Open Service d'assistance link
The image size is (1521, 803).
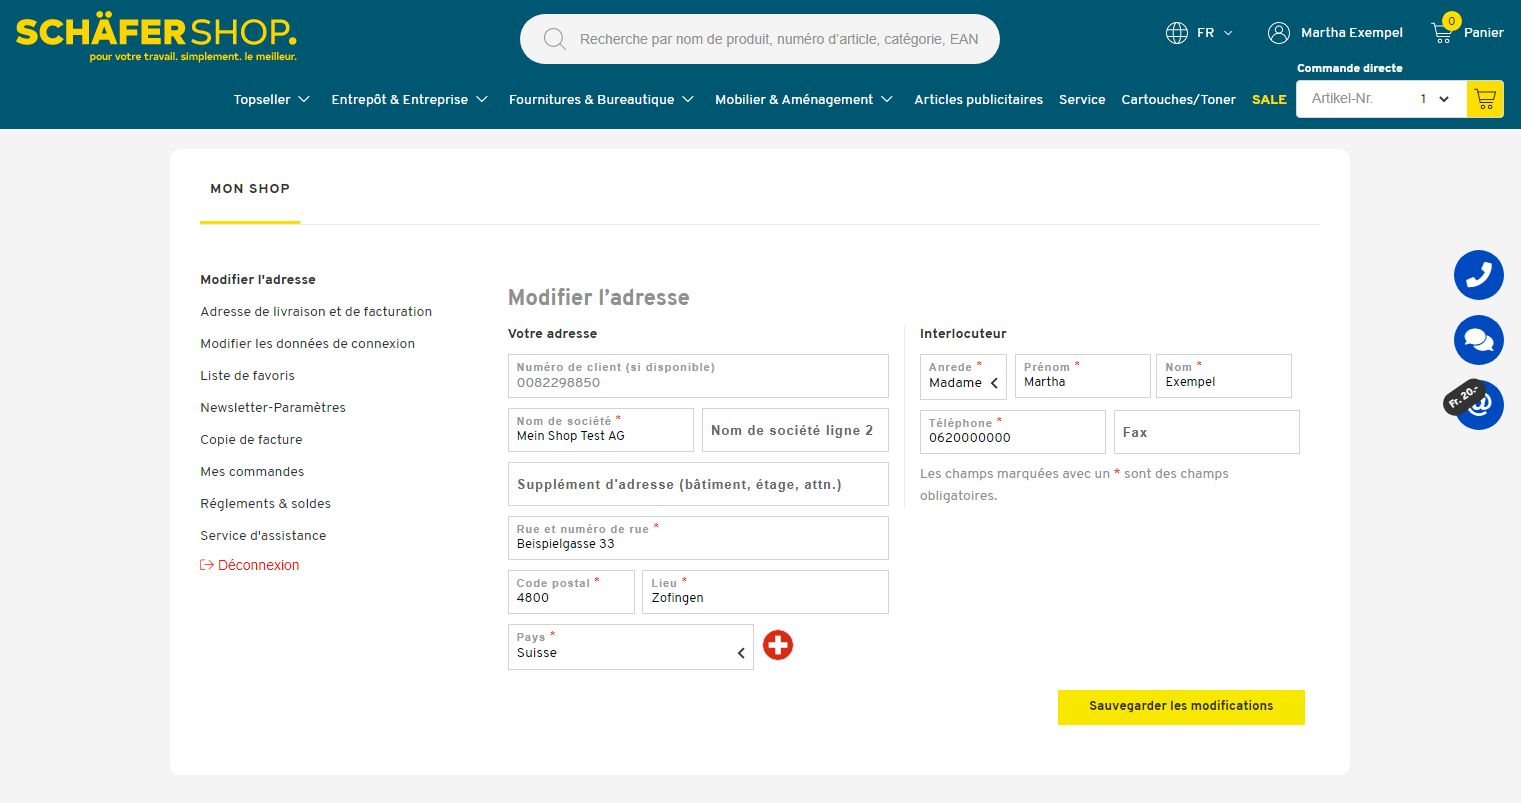click(x=263, y=535)
